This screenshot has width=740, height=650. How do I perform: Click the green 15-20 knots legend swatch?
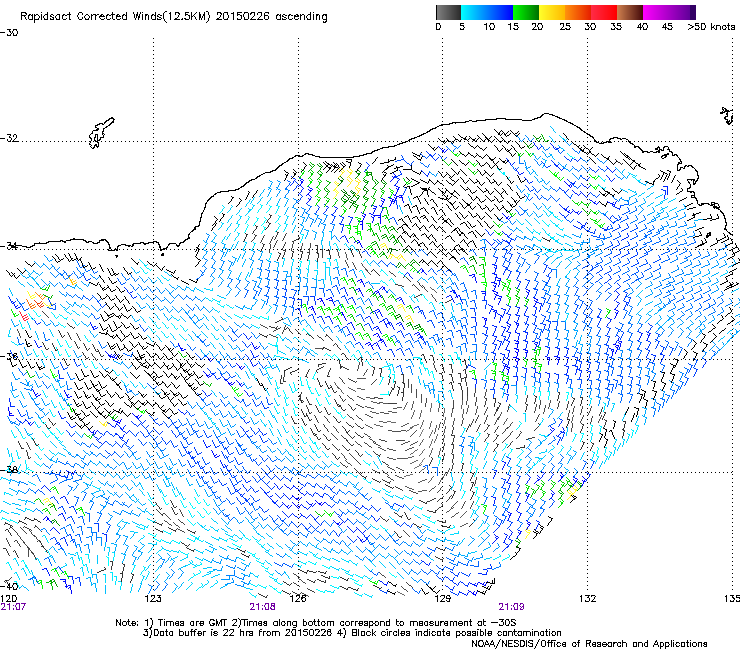coord(526,12)
